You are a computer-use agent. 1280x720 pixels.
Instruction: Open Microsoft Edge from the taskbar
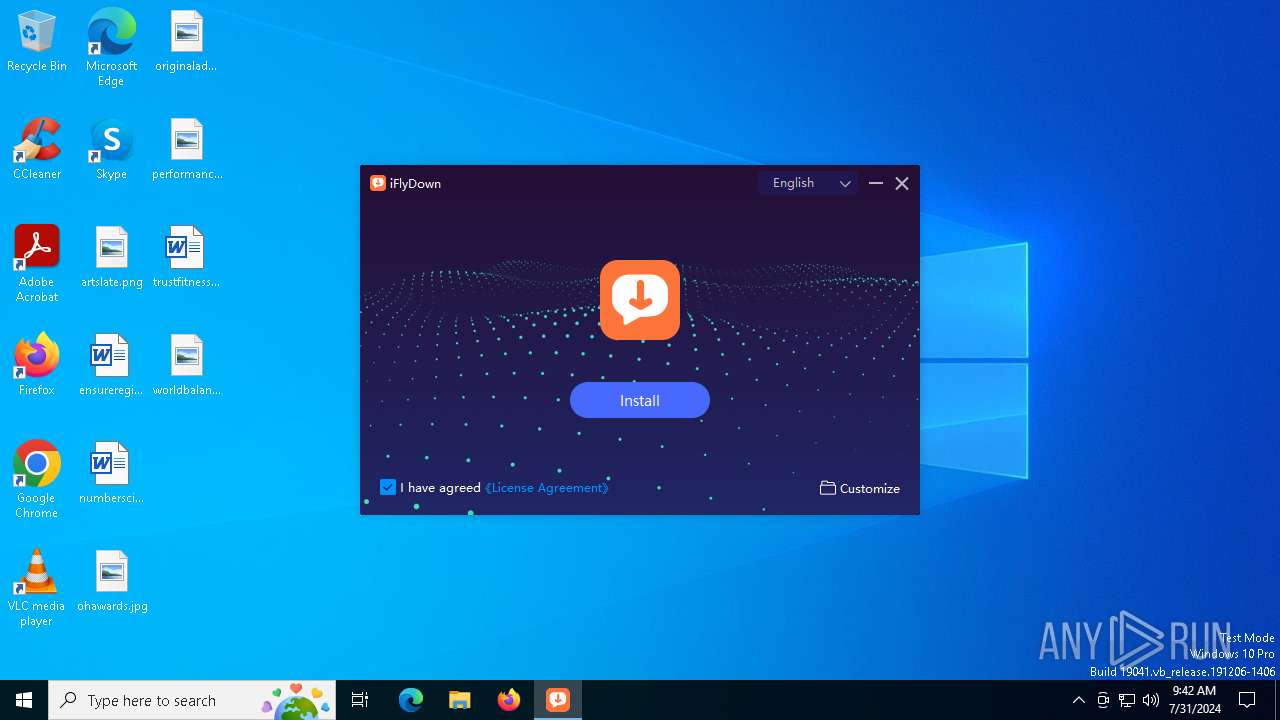(411, 700)
